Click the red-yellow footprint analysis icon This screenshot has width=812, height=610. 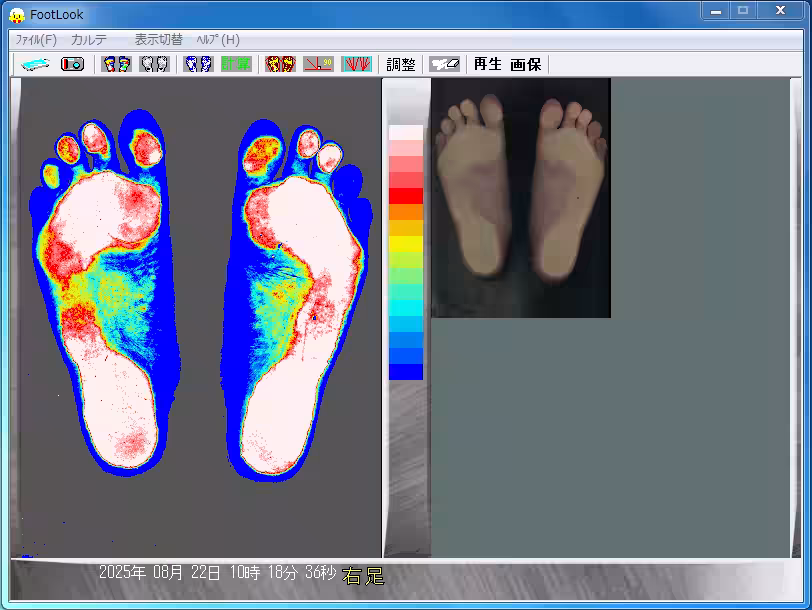point(280,64)
